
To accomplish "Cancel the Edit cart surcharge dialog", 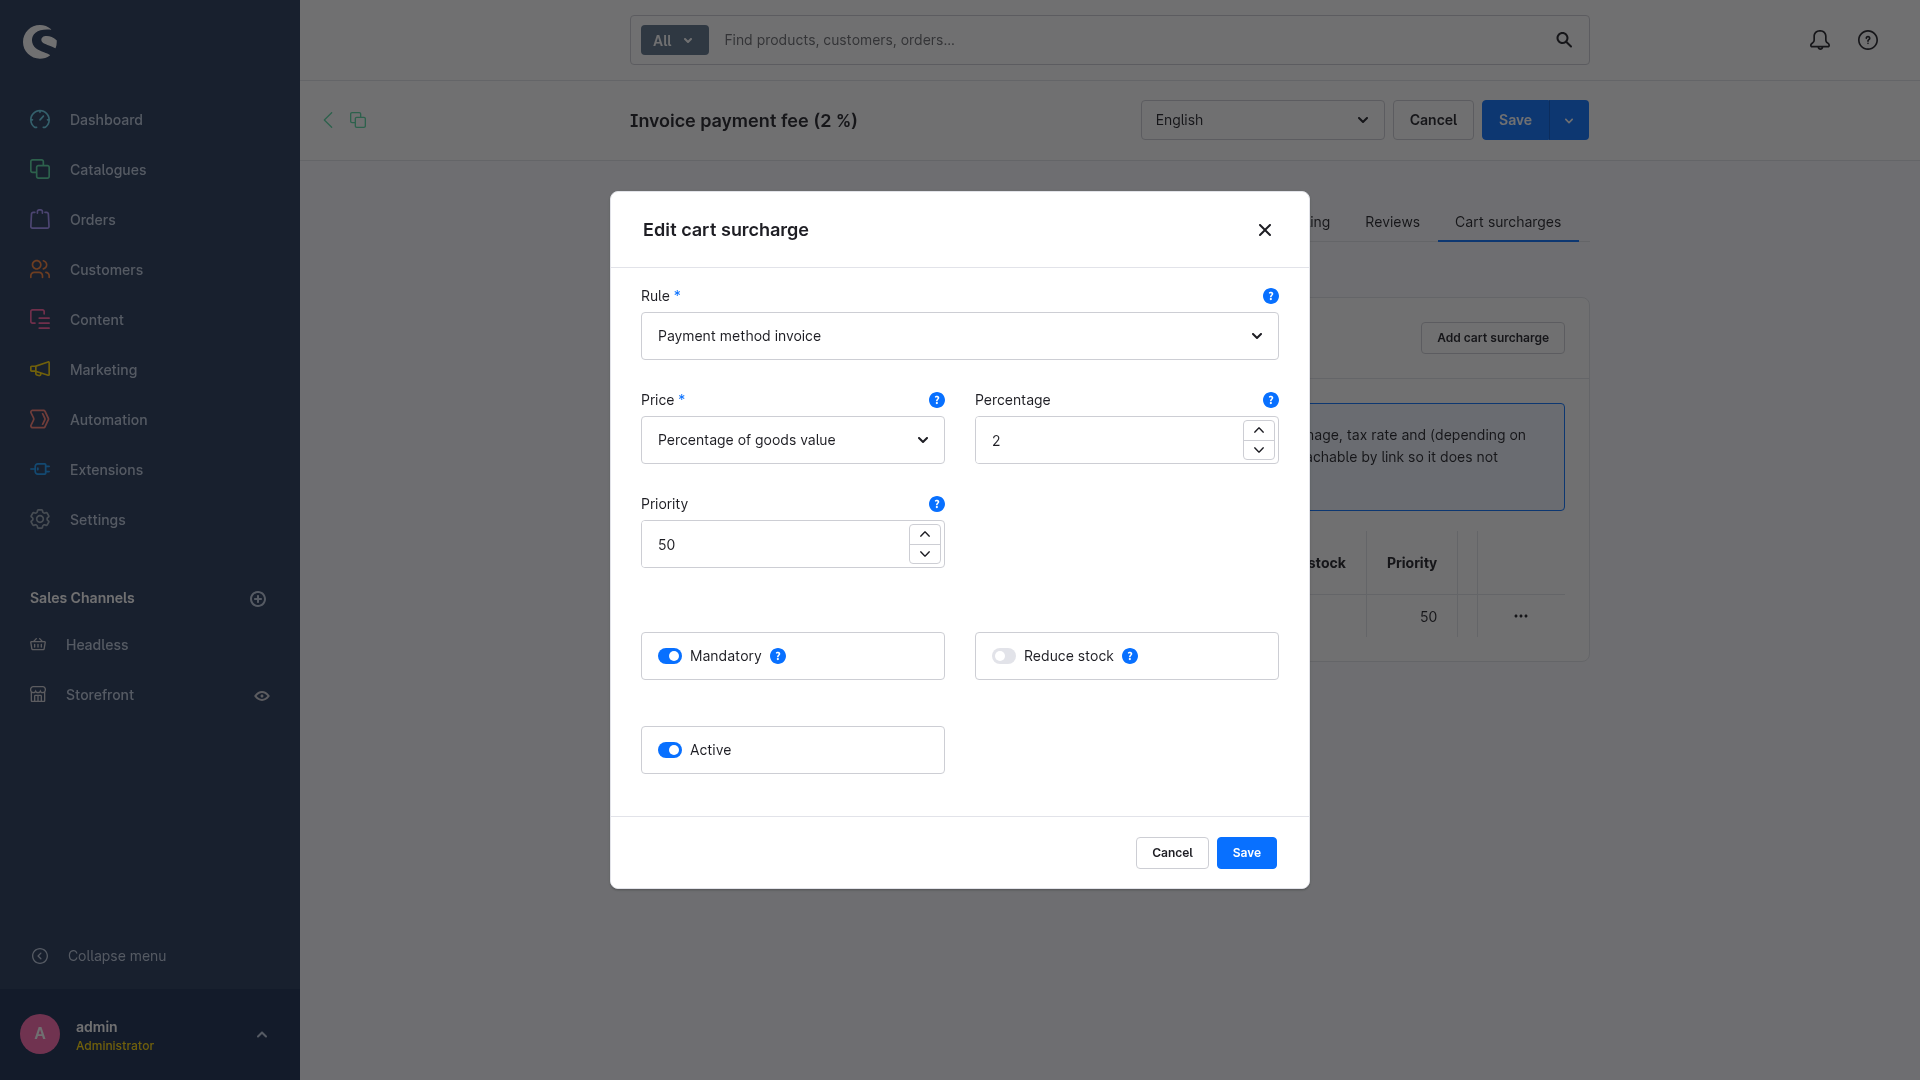I will [1172, 853].
